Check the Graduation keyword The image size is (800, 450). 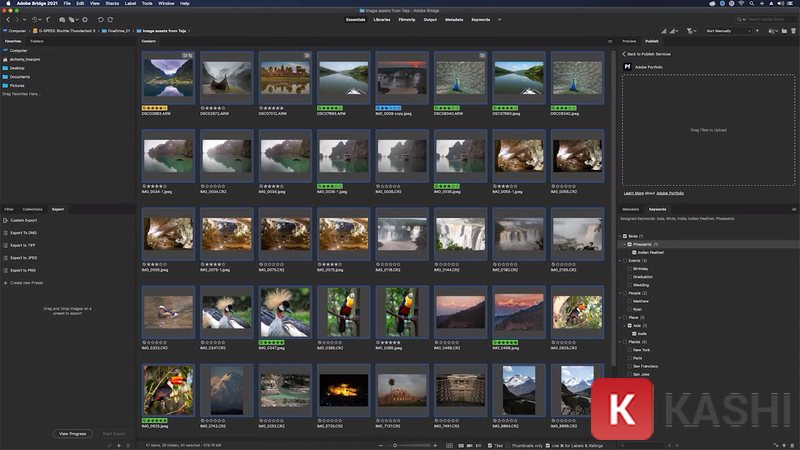coord(630,277)
